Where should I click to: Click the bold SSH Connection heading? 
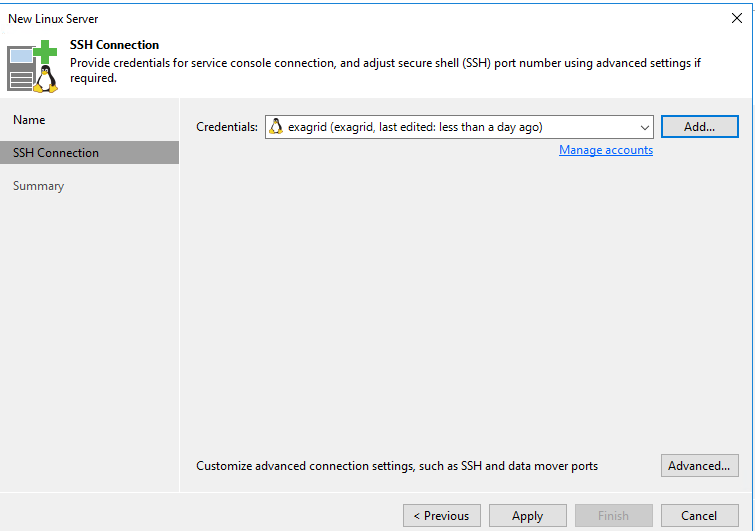[114, 45]
